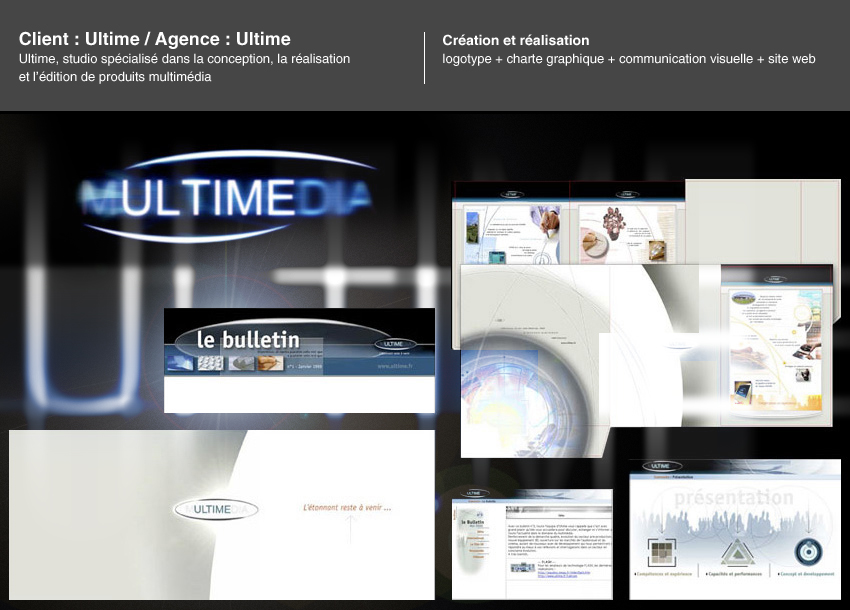The width and height of the screenshot is (850, 610).
Task: Open the large folder cover with the circular lens graphic
Action: coord(535,361)
